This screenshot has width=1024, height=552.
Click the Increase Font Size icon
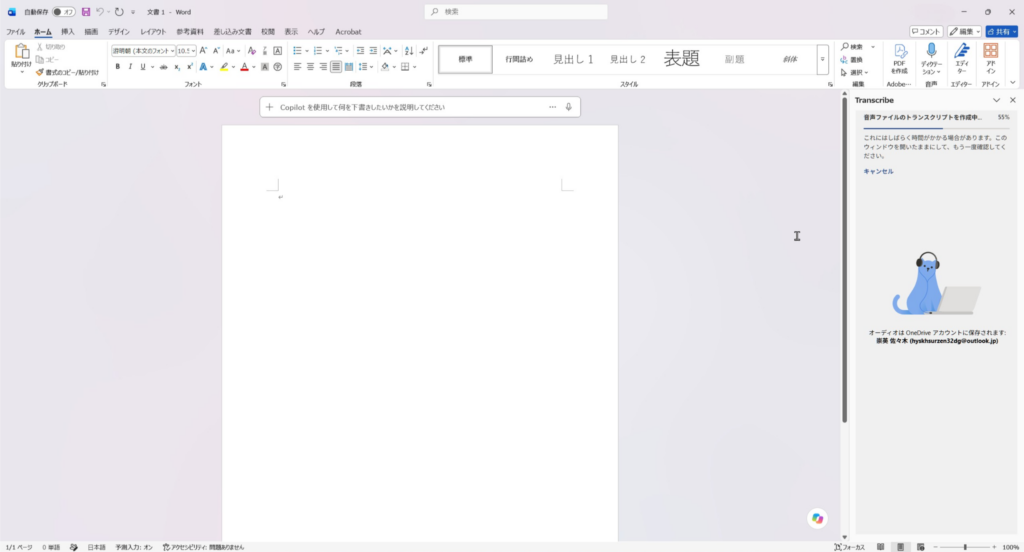click(203, 50)
